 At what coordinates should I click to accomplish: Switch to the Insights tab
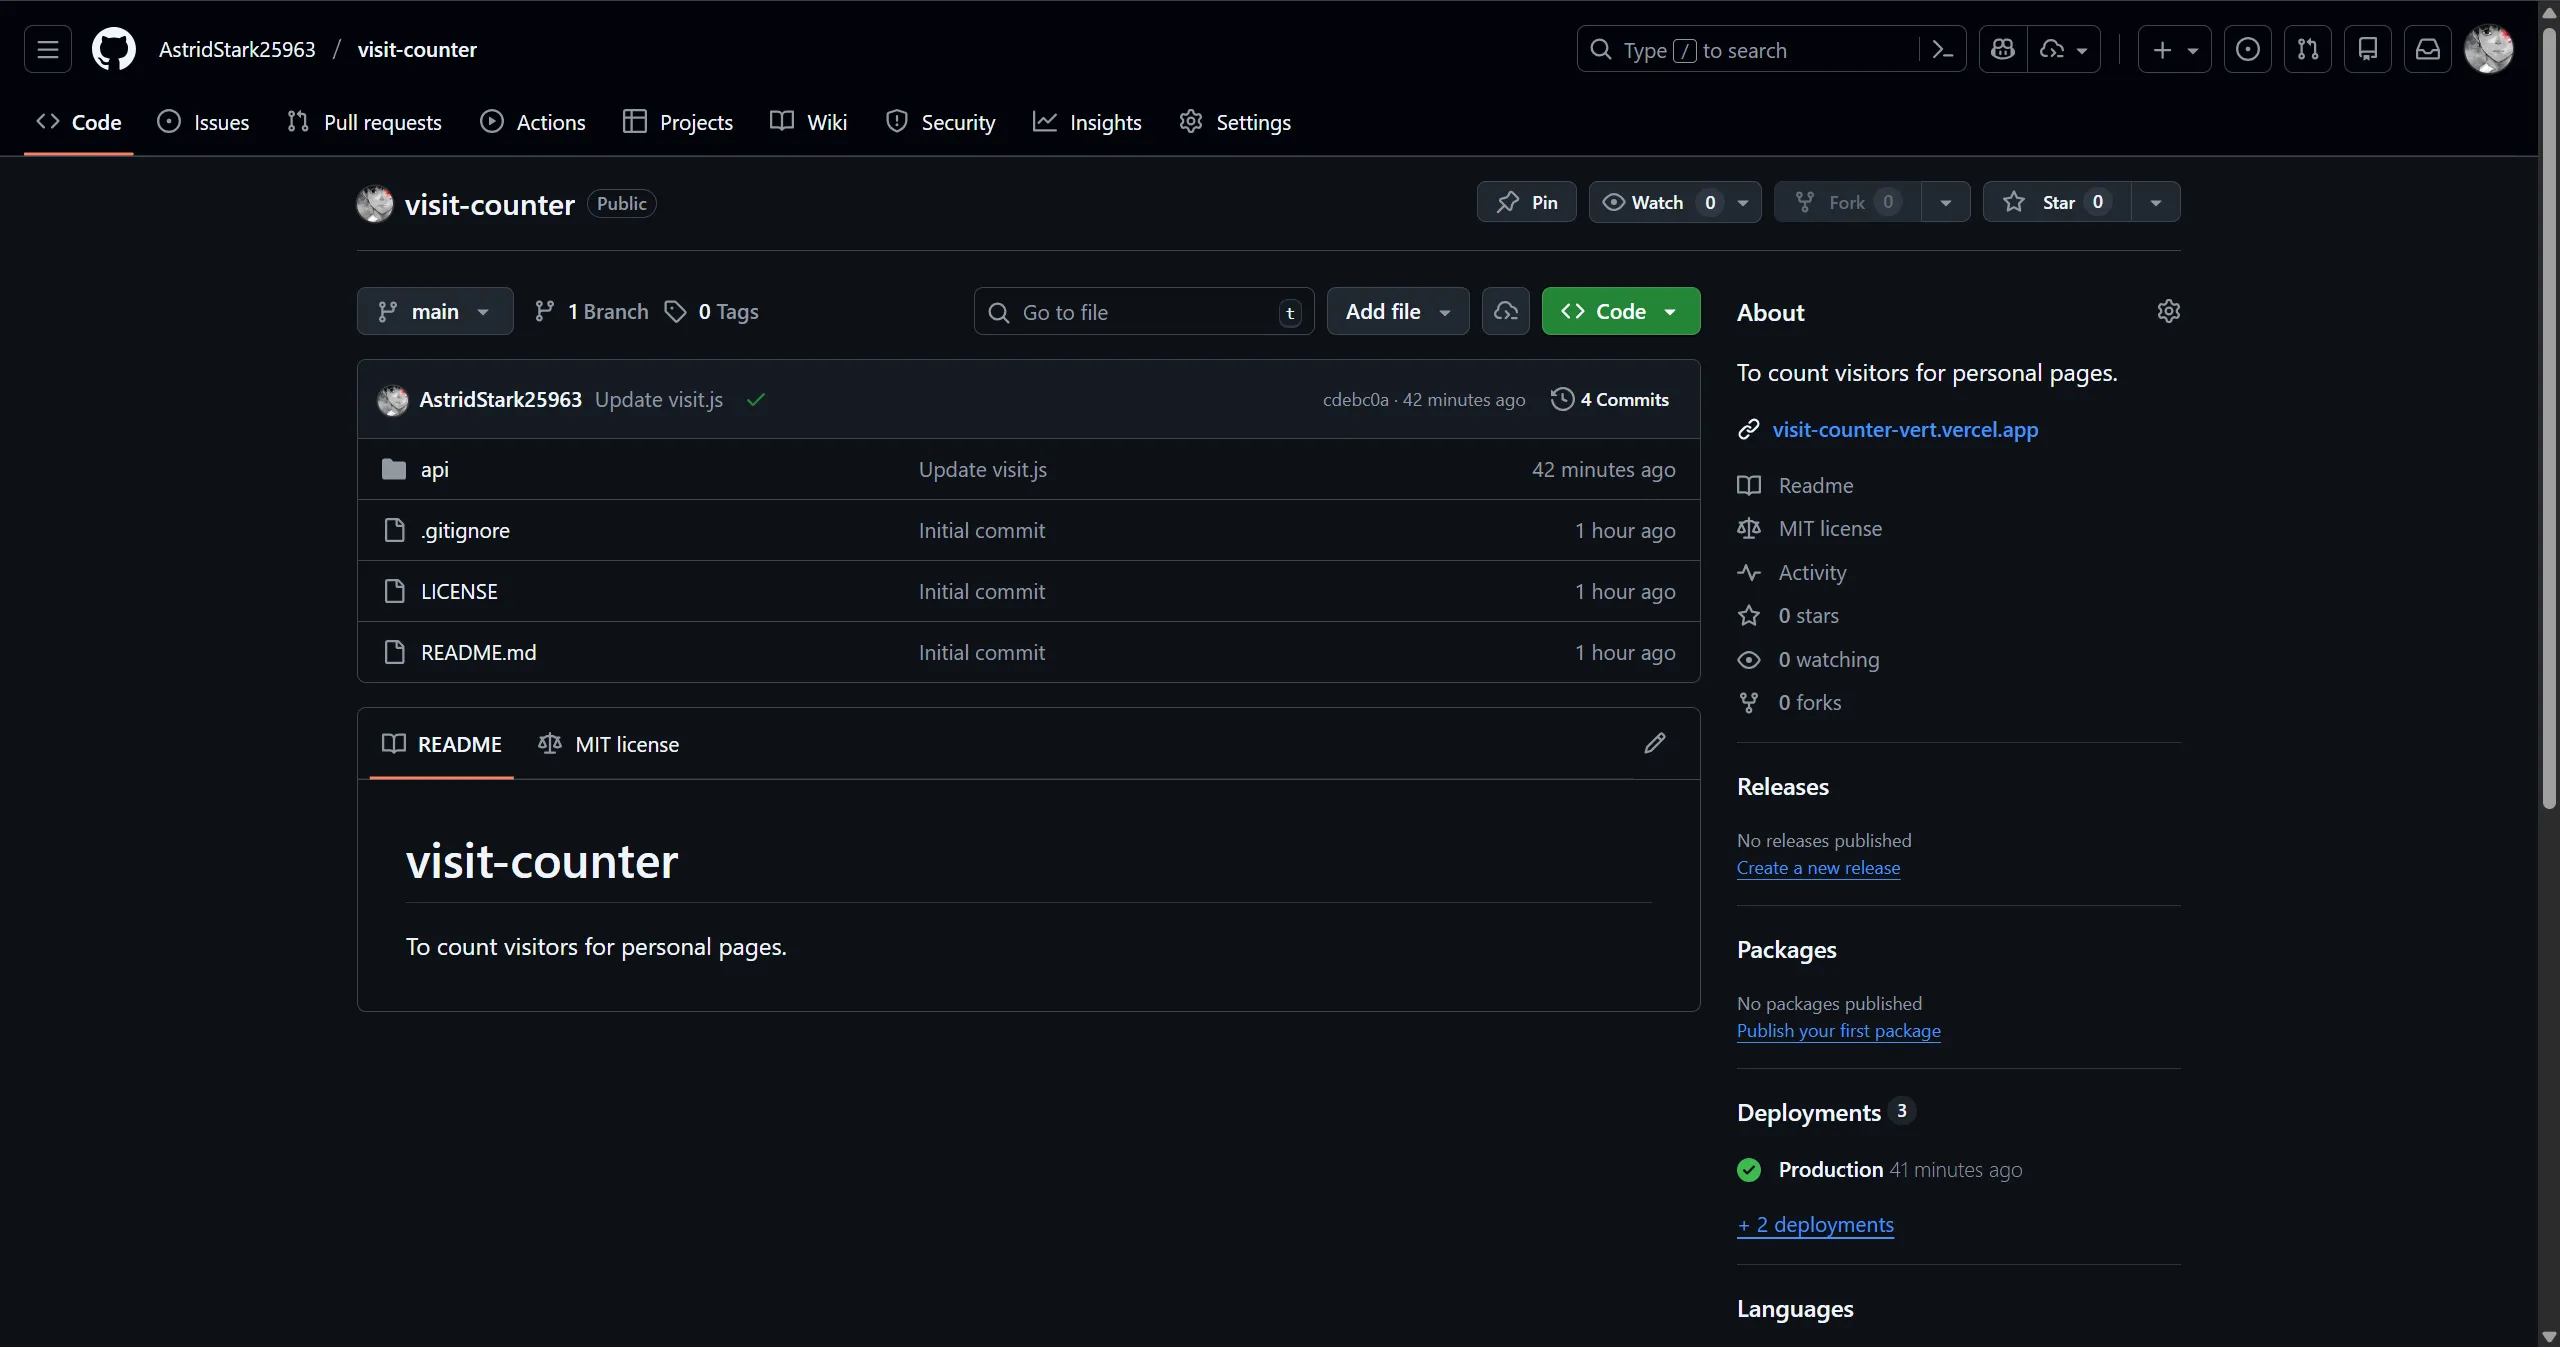[x=1087, y=122]
